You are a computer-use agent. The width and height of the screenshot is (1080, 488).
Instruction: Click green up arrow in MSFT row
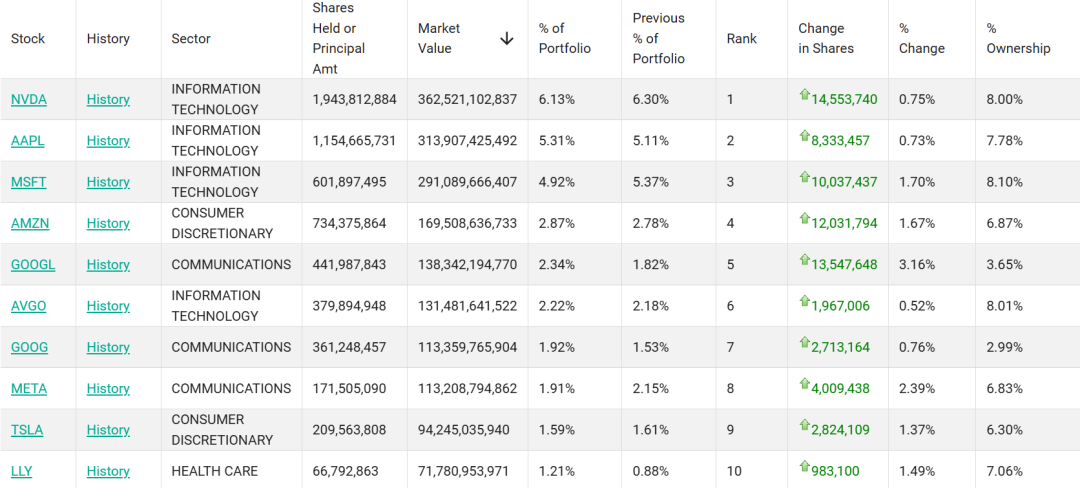pyautogui.click(x=804, y=177)
